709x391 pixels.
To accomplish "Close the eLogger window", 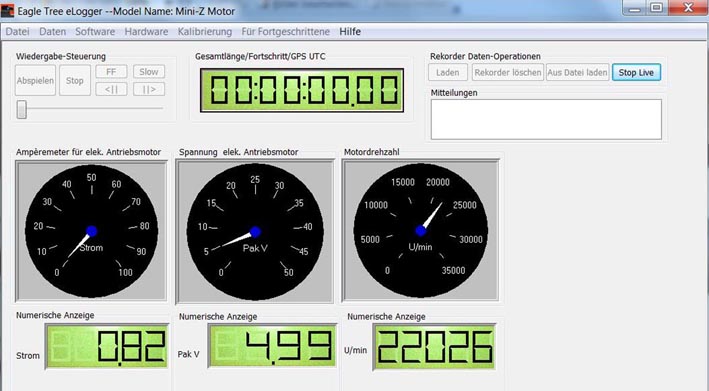I will (x=688, y=8).
